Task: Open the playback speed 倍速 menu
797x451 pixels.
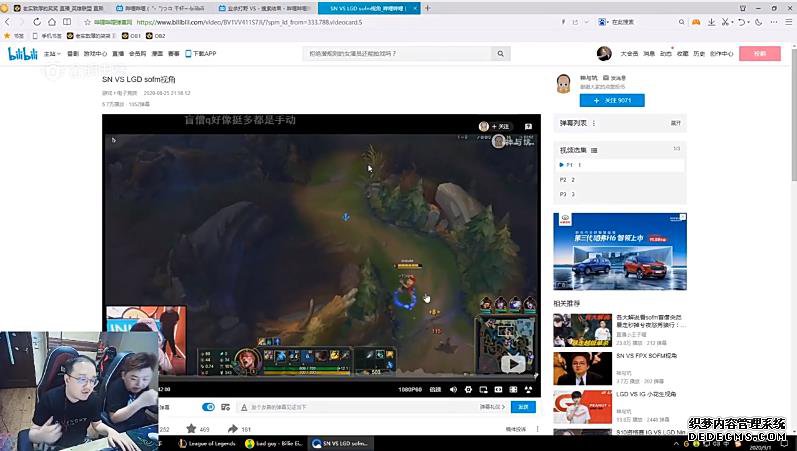Action: coord(436,389)
